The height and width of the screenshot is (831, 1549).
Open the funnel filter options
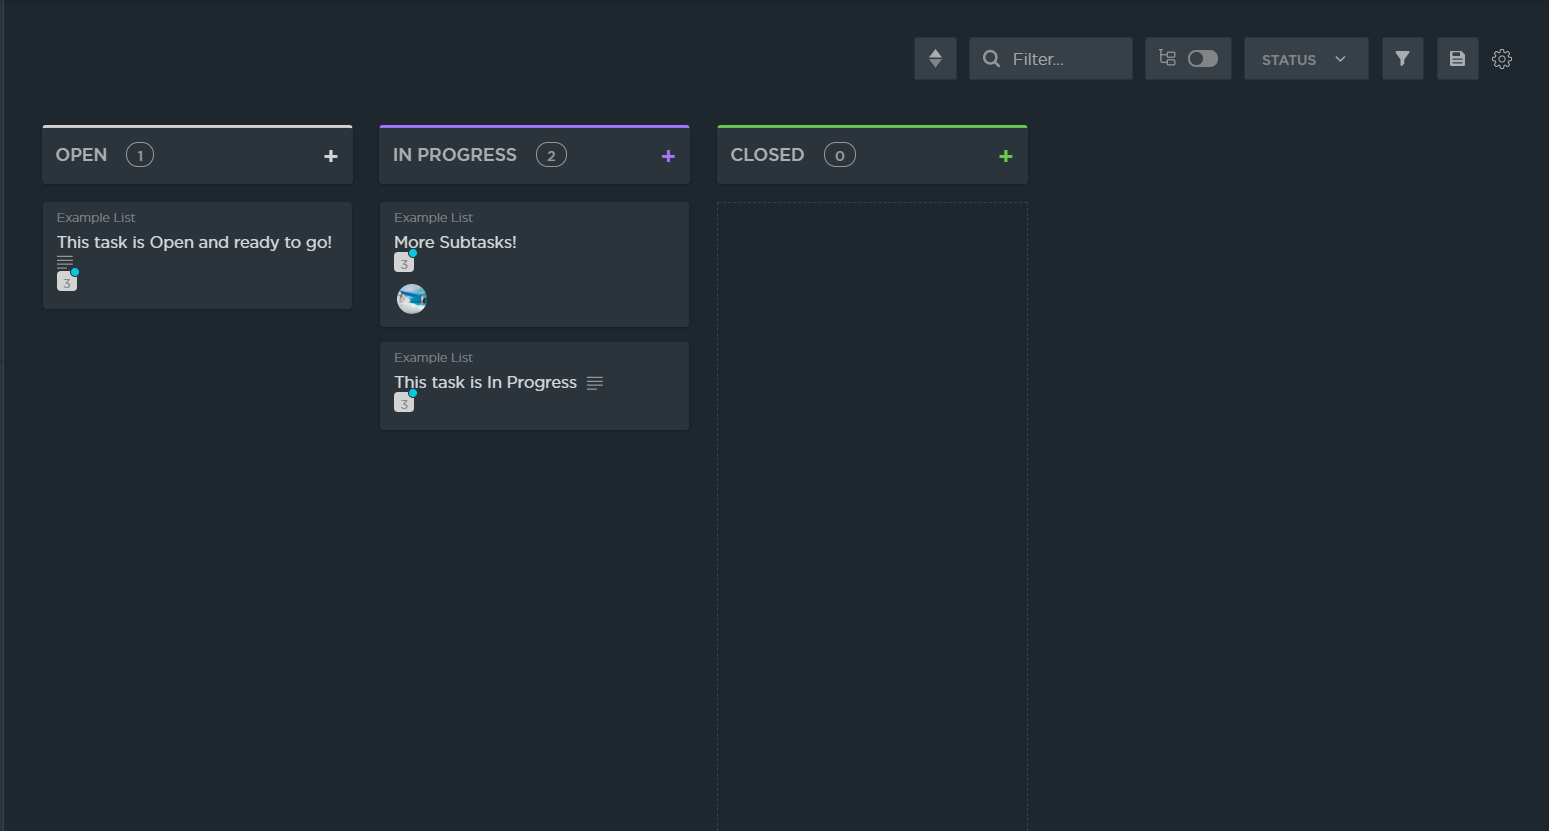coord(1402,59)
